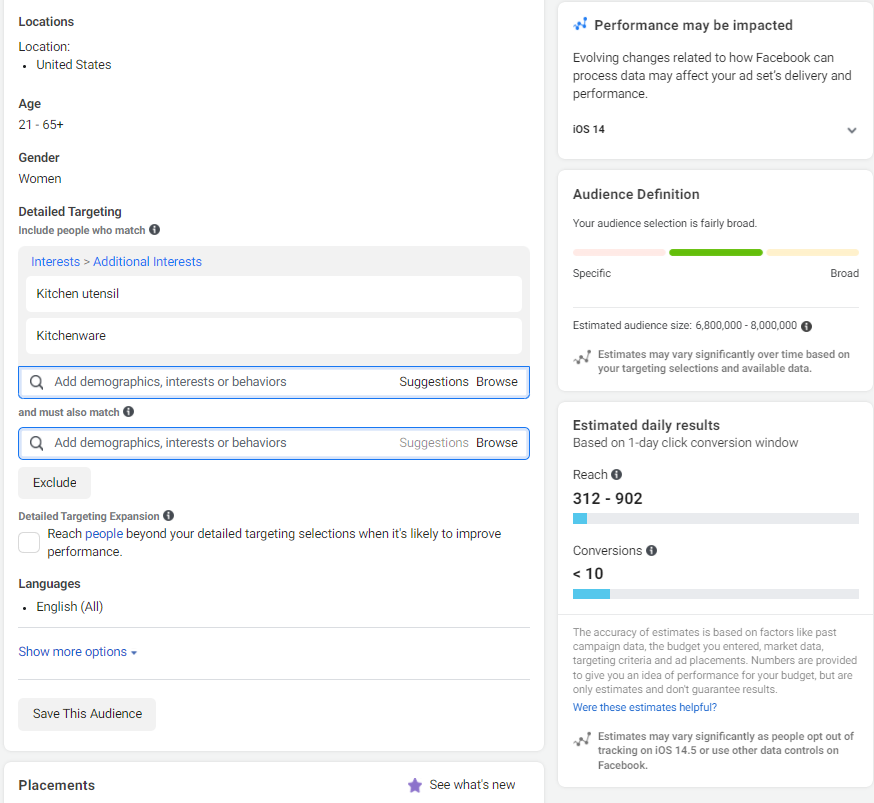Click Detailed Targeting Expansion info icon
874x803 pixels.
coord(168,516)
